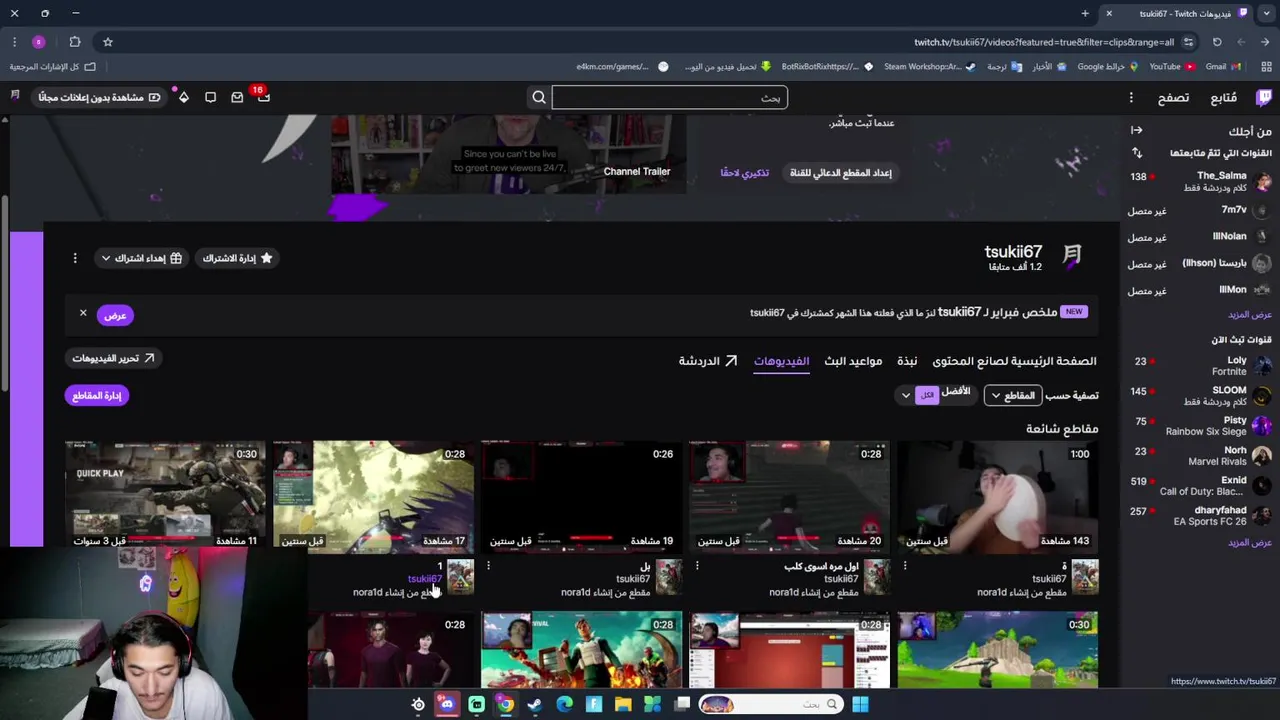Viewport: 1280px width, 720px height.
Task: Reload the page with browser refresh button
Action: (1217, 42)
